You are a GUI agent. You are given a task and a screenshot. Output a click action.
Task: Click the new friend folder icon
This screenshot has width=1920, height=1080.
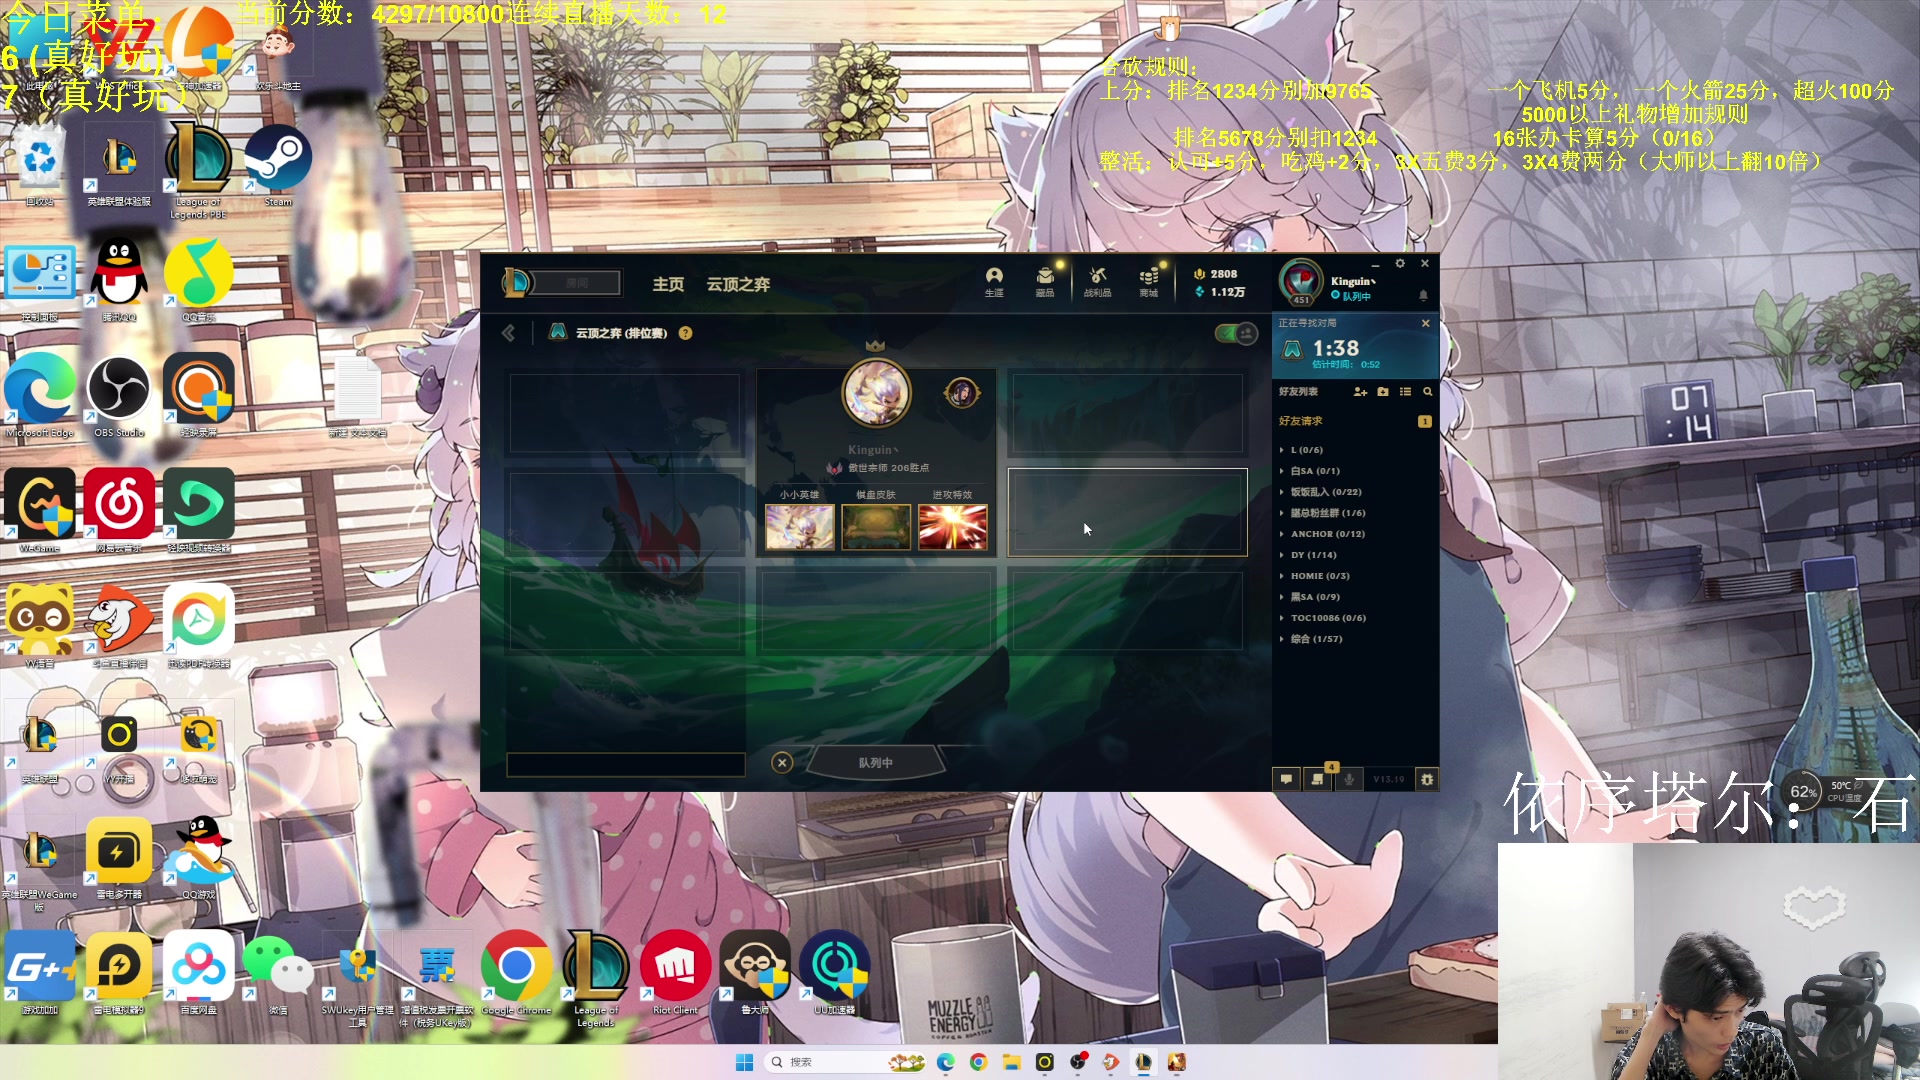[x=1383, y=392]
